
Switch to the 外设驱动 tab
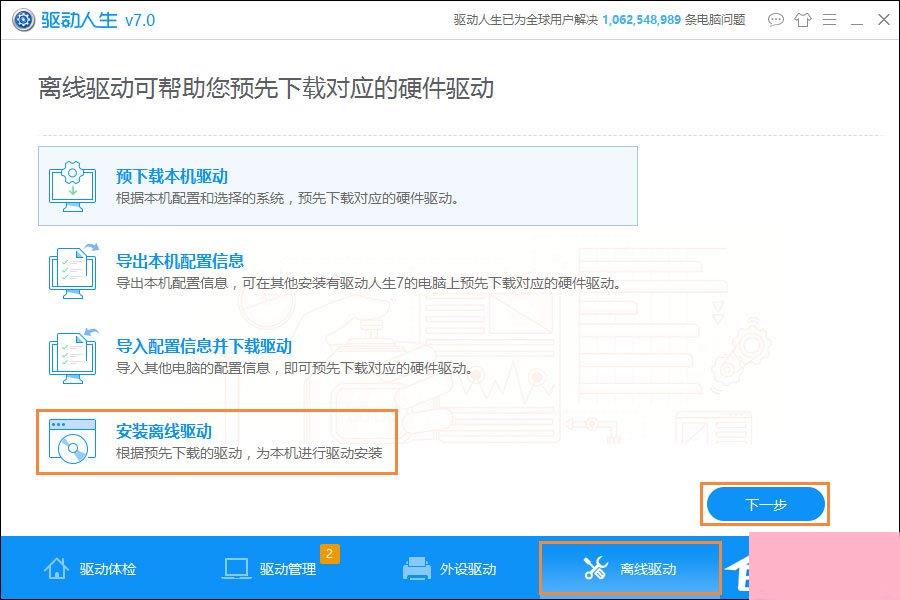coord(450,569)
